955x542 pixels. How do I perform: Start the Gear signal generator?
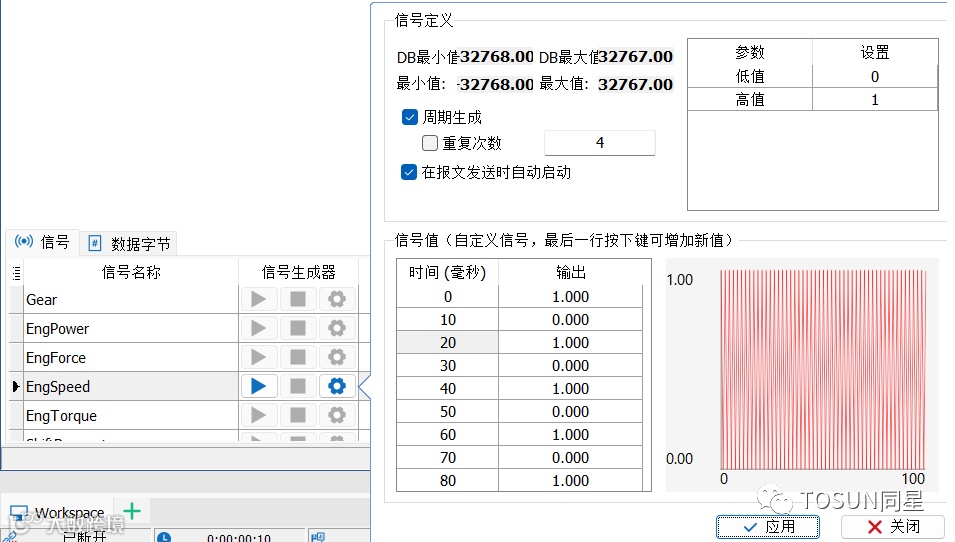(259, 299)
